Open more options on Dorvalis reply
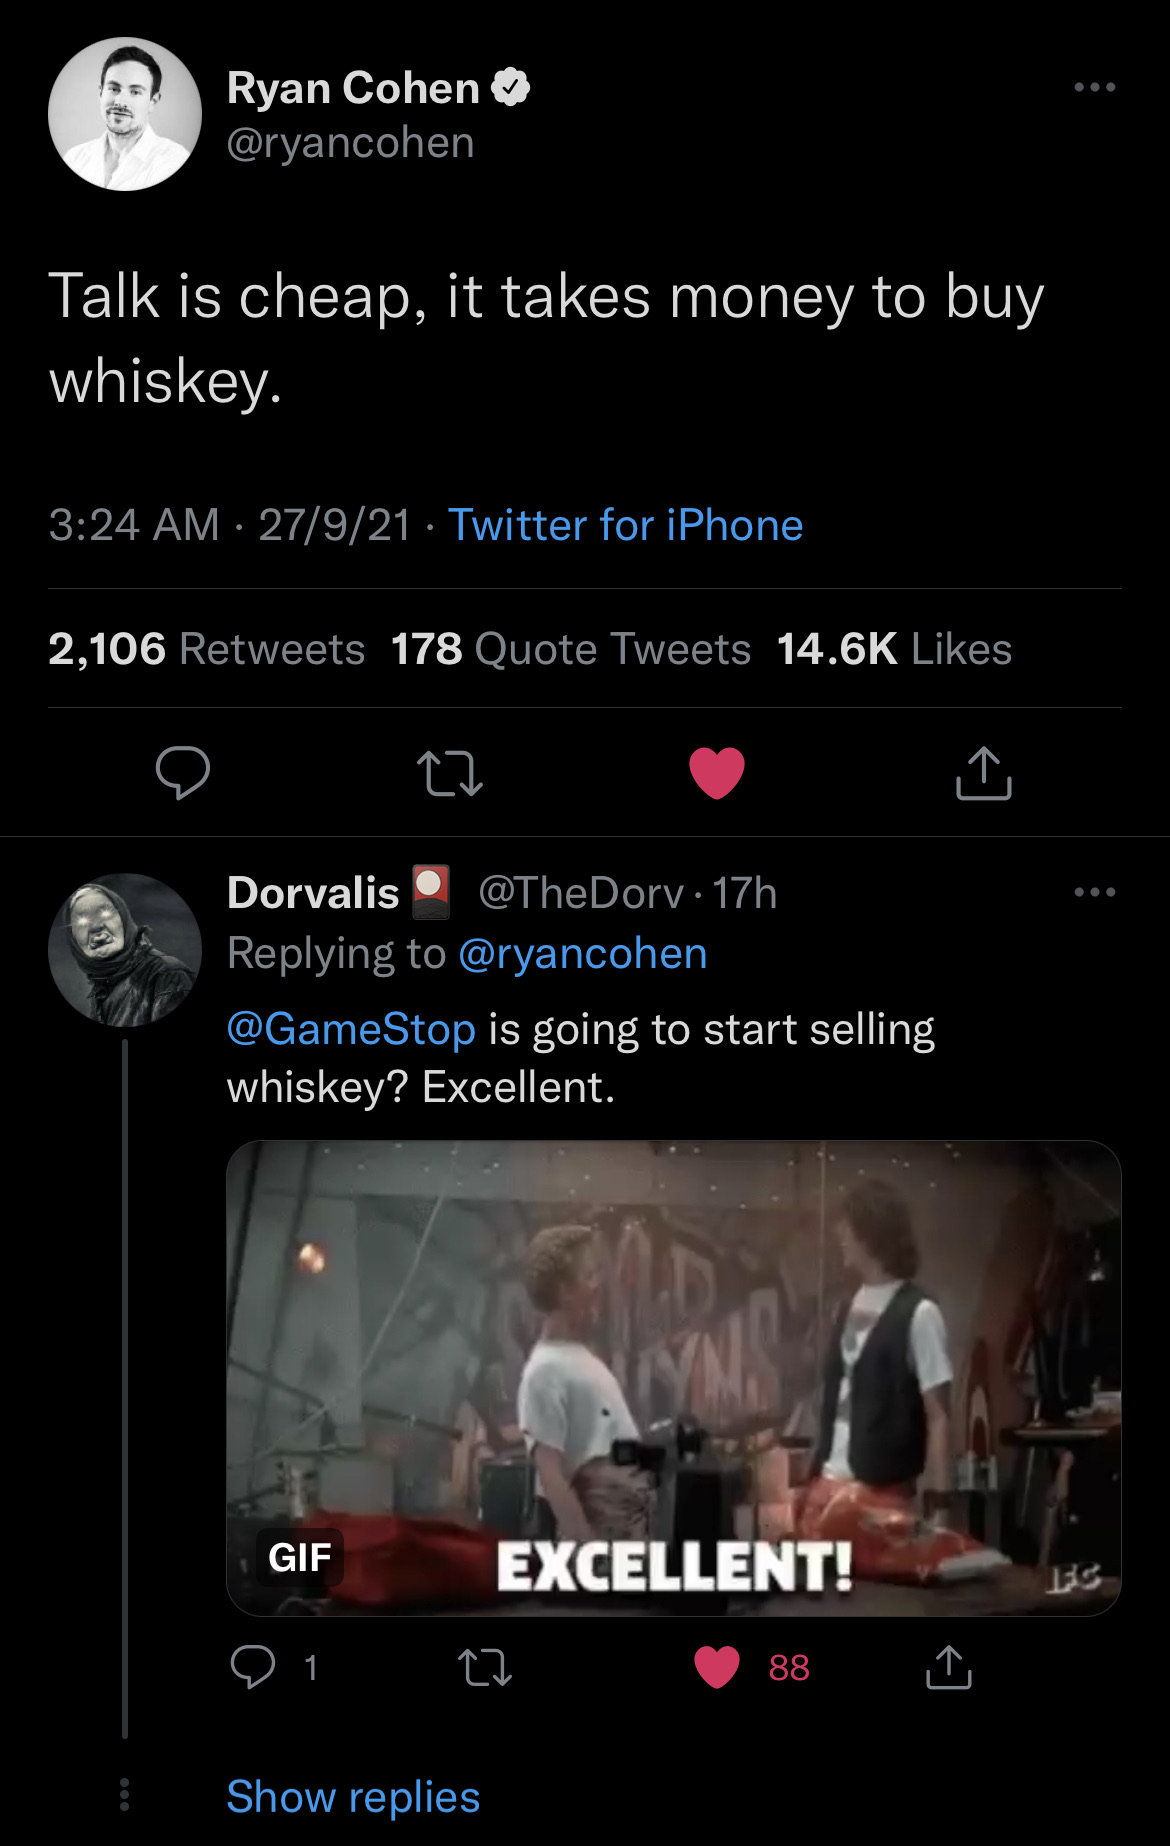 click(1094, 892)
